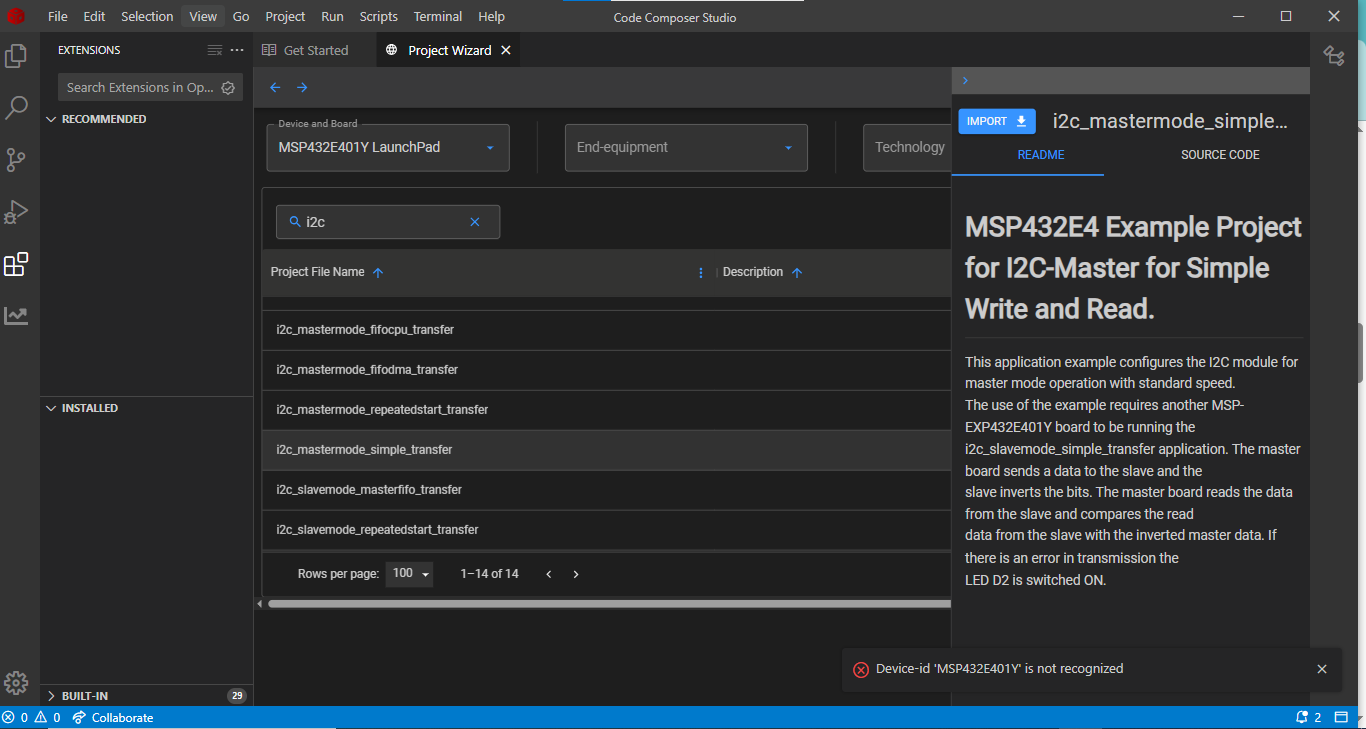Clear the i2c search filter text
Viewport: 1366px width, 729px height.
[475, 222]
